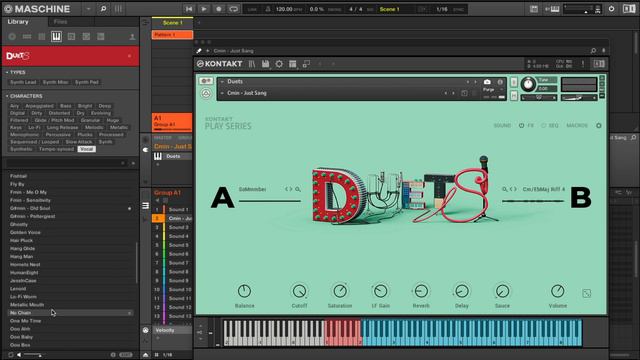The image size is (640, 360).
Task: Toggle the metronome icon
Action: tap(268, 9)
